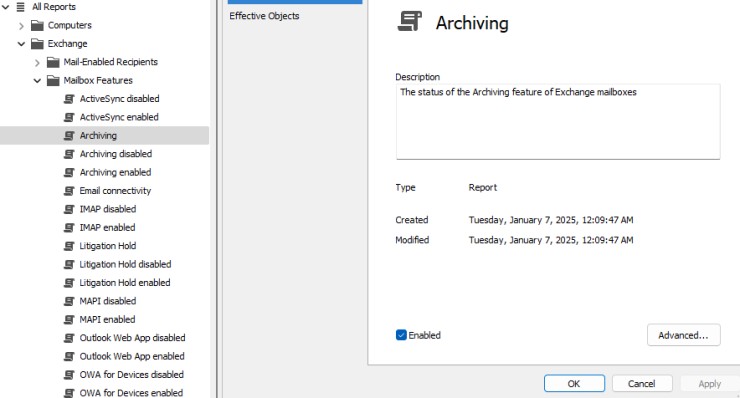Click the Mail-Enabled Recipients folder icon
The height and width of the screenshot is (398, 740).
(x=53, y=62)
